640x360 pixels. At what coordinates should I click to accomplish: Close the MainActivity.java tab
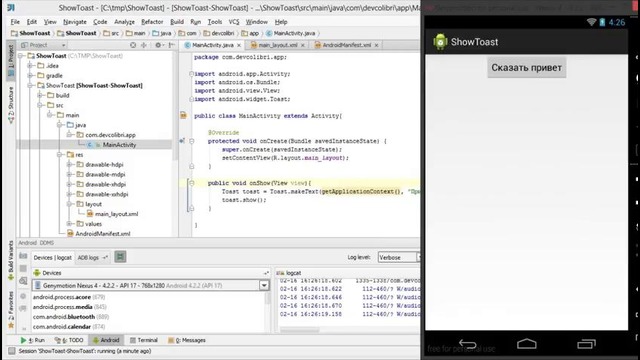click(x=239, y=45)
